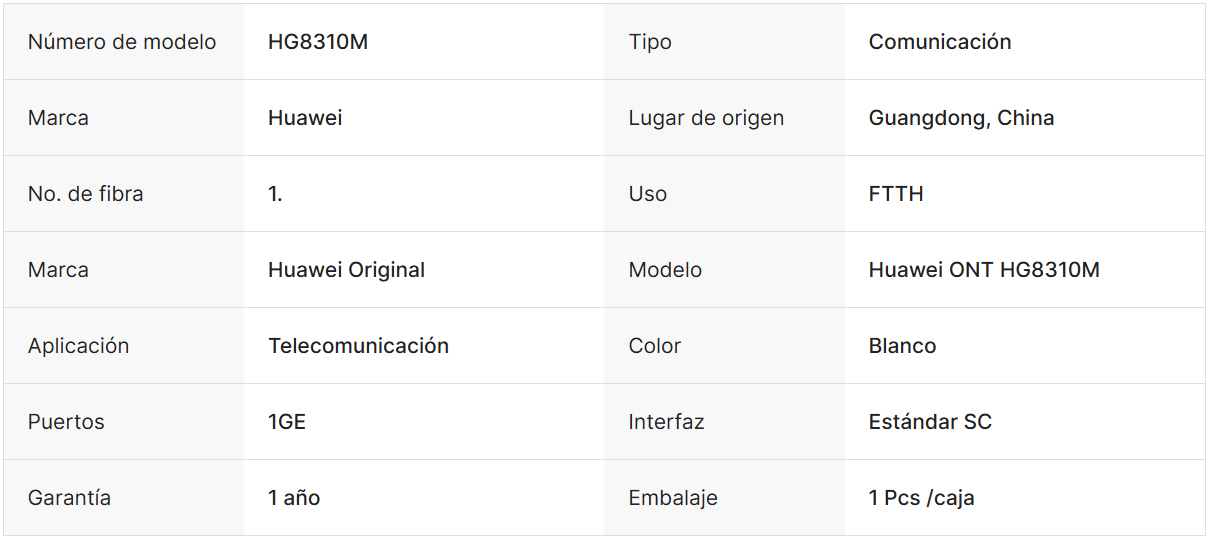
Task: Click the 'No. de fibra' label
Action: [86, 194]
